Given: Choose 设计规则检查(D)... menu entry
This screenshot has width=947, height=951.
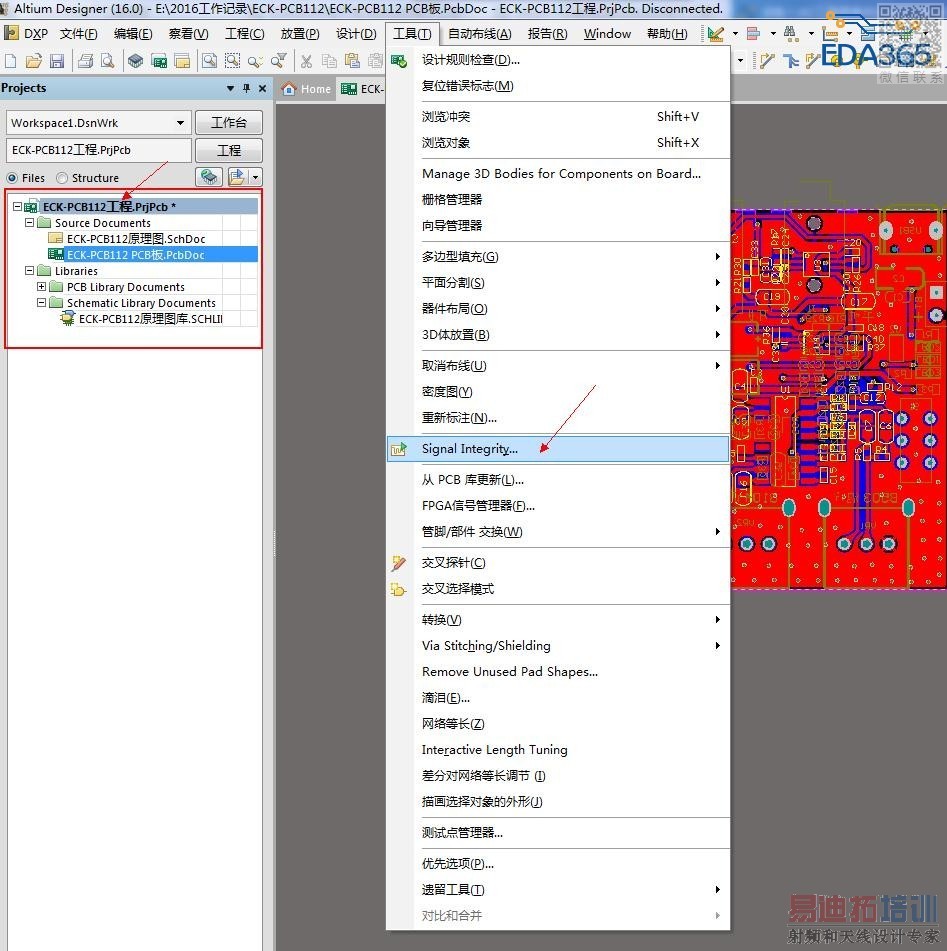Looking at the screenshot, I should point(558,60).
